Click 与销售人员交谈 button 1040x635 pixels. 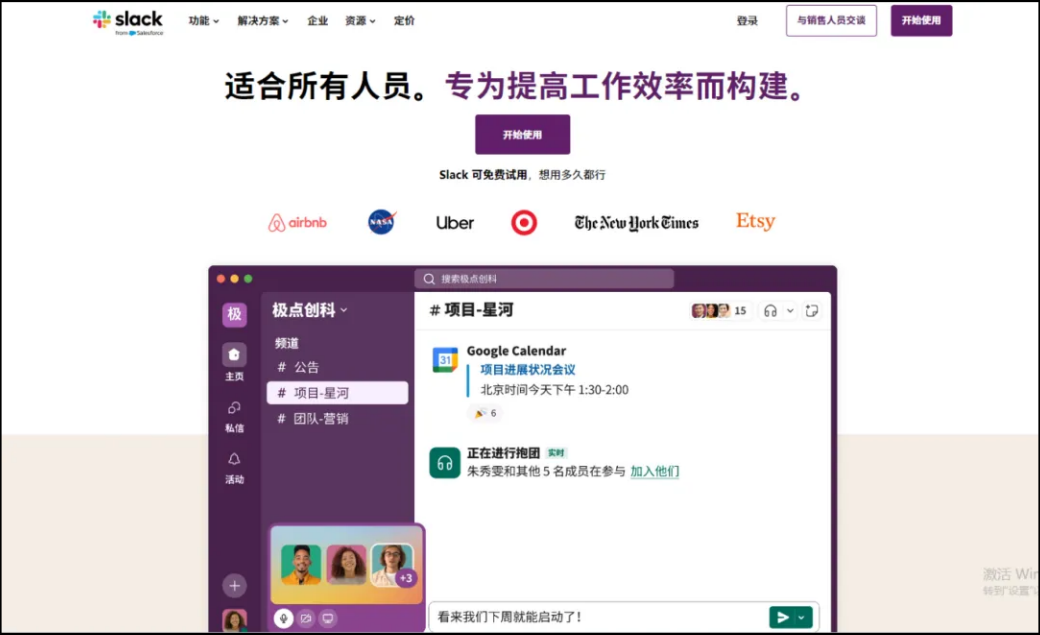pos(831,21)
